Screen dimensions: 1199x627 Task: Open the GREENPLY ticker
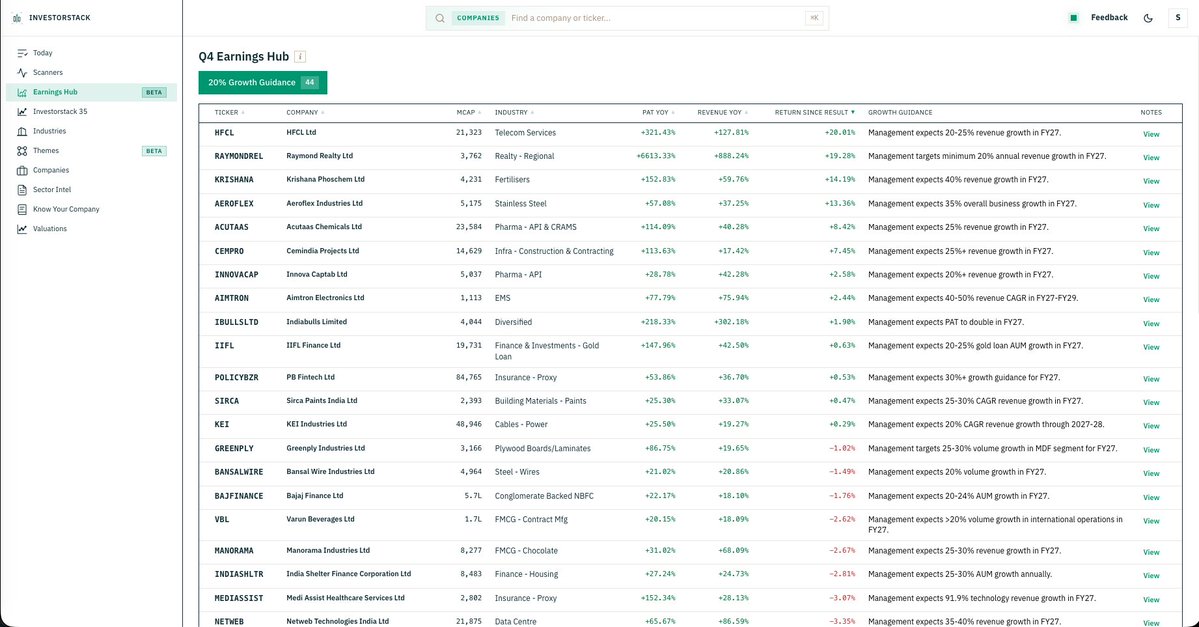(234, 449)
